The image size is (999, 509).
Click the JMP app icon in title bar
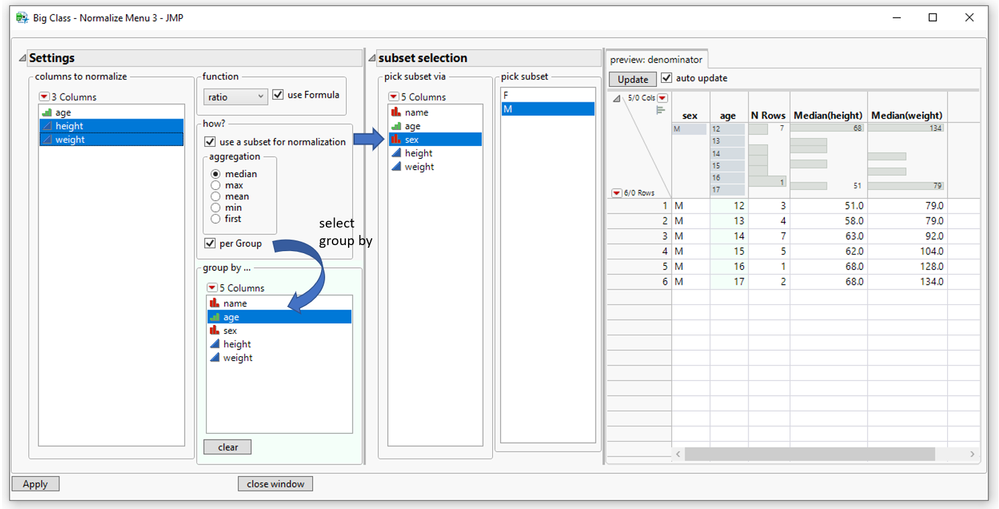coord(22,18)
